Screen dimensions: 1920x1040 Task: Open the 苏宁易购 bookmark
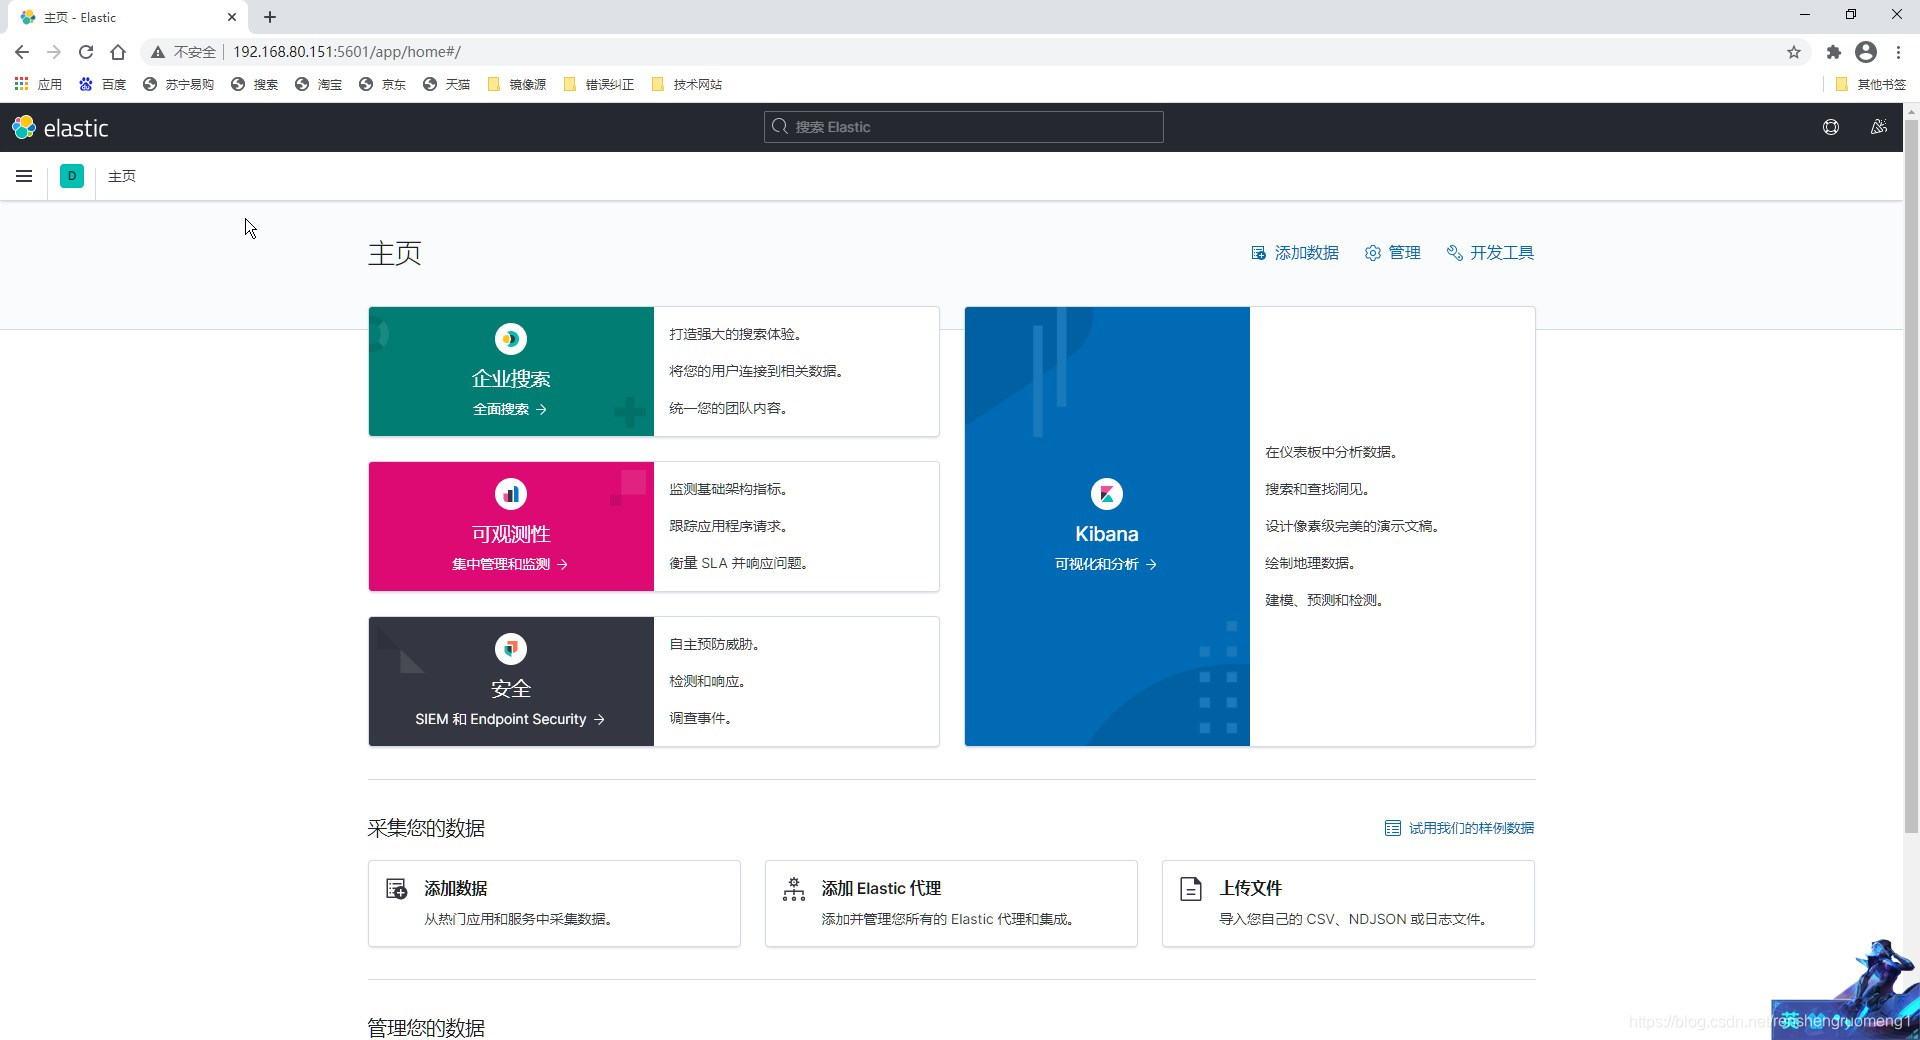(178, 84)
